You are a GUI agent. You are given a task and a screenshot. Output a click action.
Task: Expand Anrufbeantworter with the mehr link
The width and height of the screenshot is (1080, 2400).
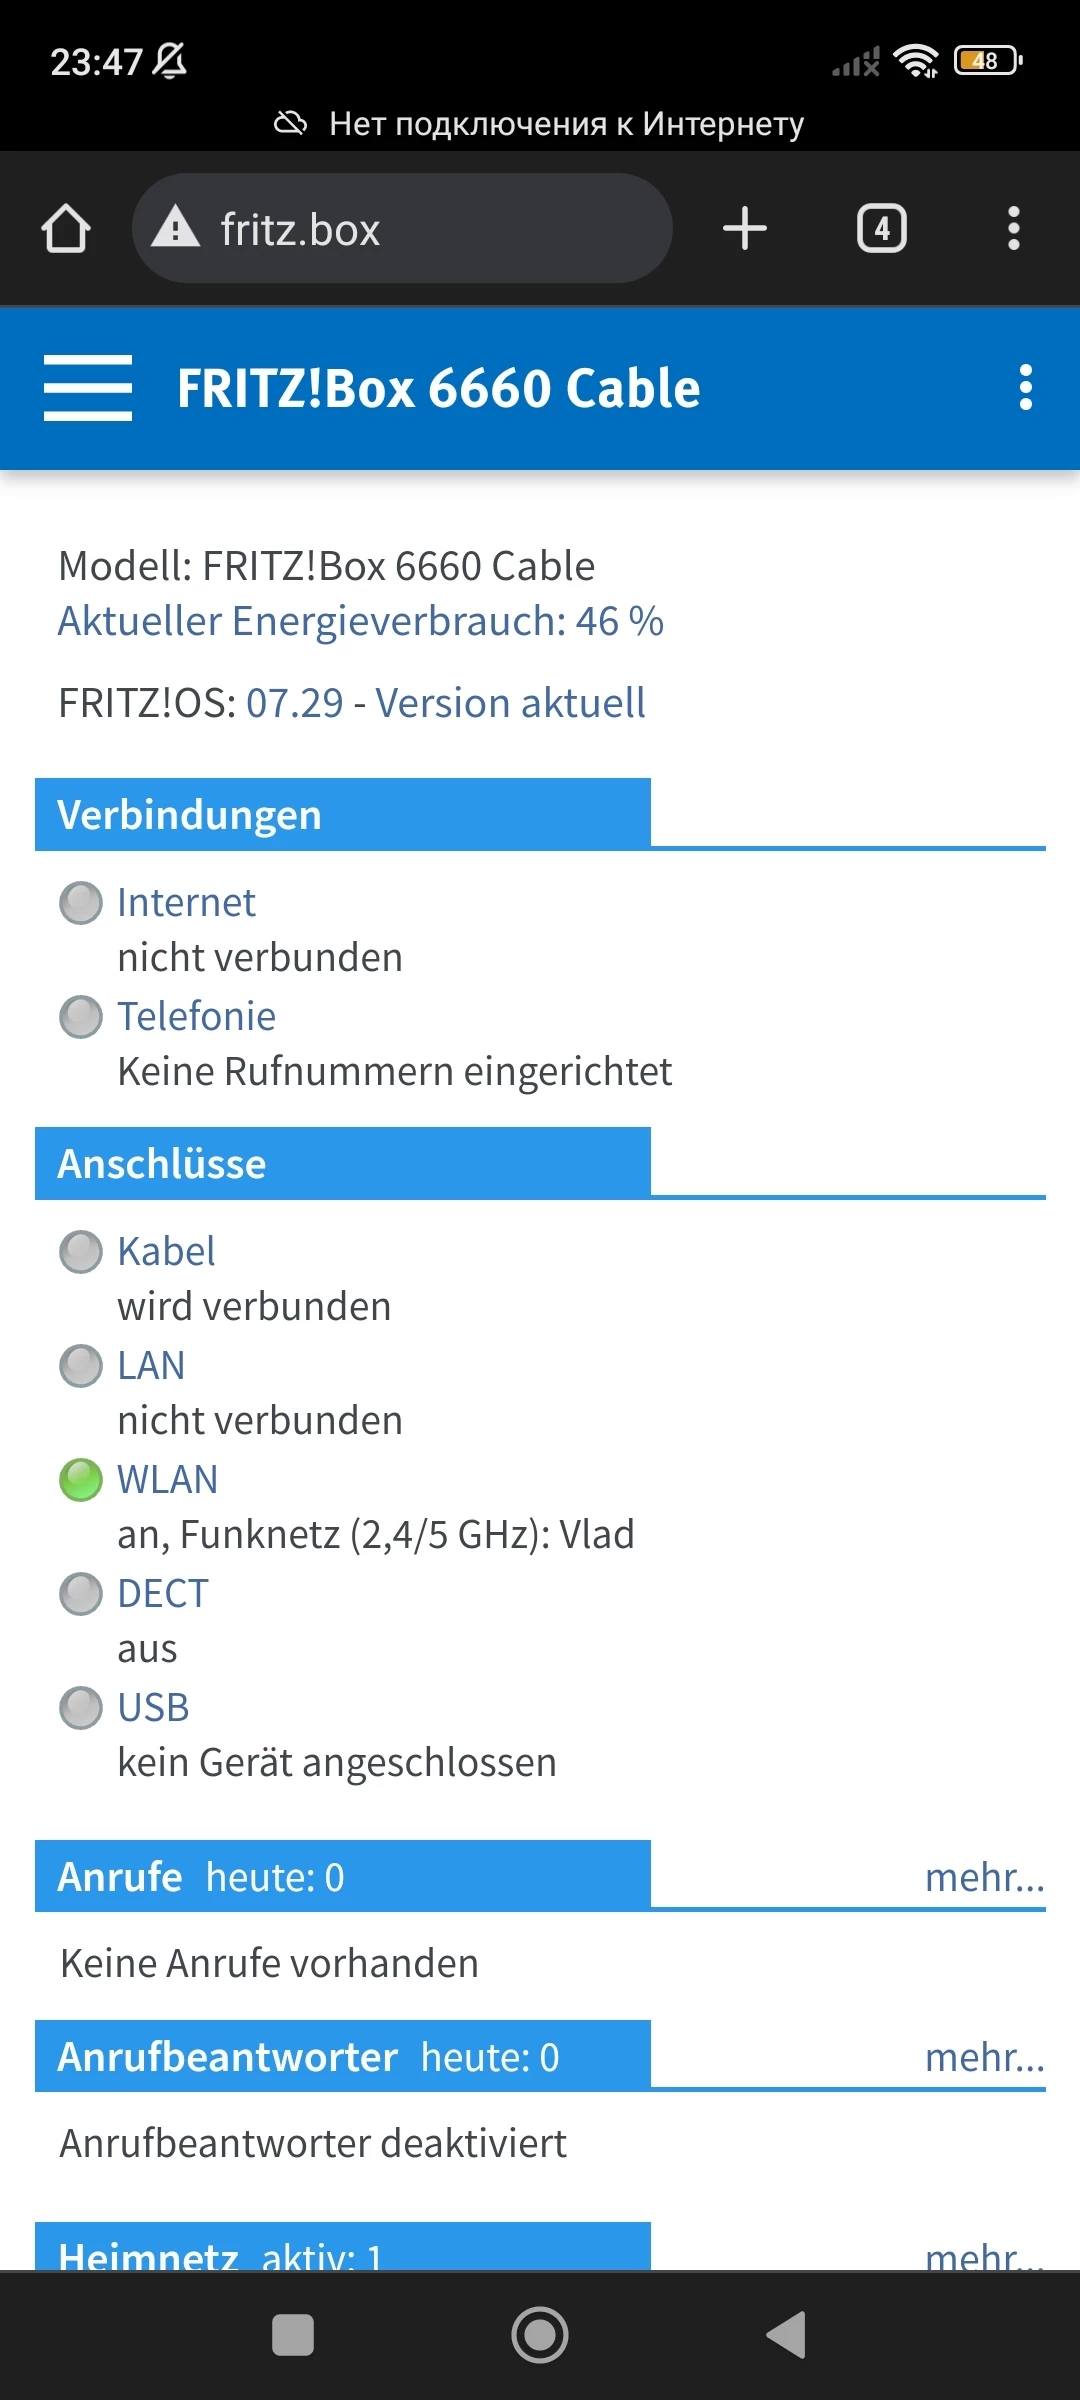pos(984,2057)
